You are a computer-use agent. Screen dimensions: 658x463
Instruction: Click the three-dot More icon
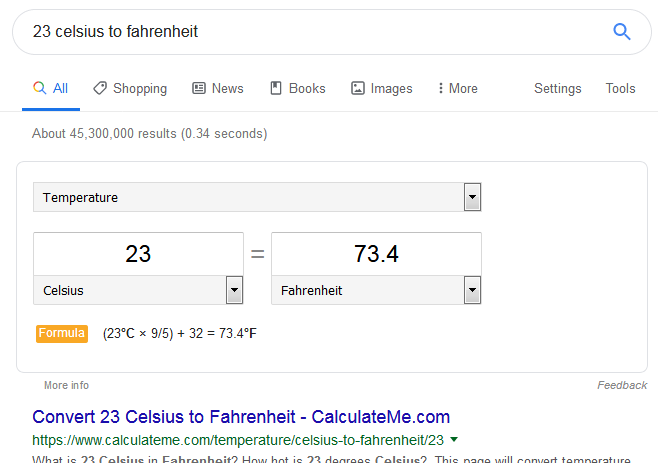tap(440, 88)
